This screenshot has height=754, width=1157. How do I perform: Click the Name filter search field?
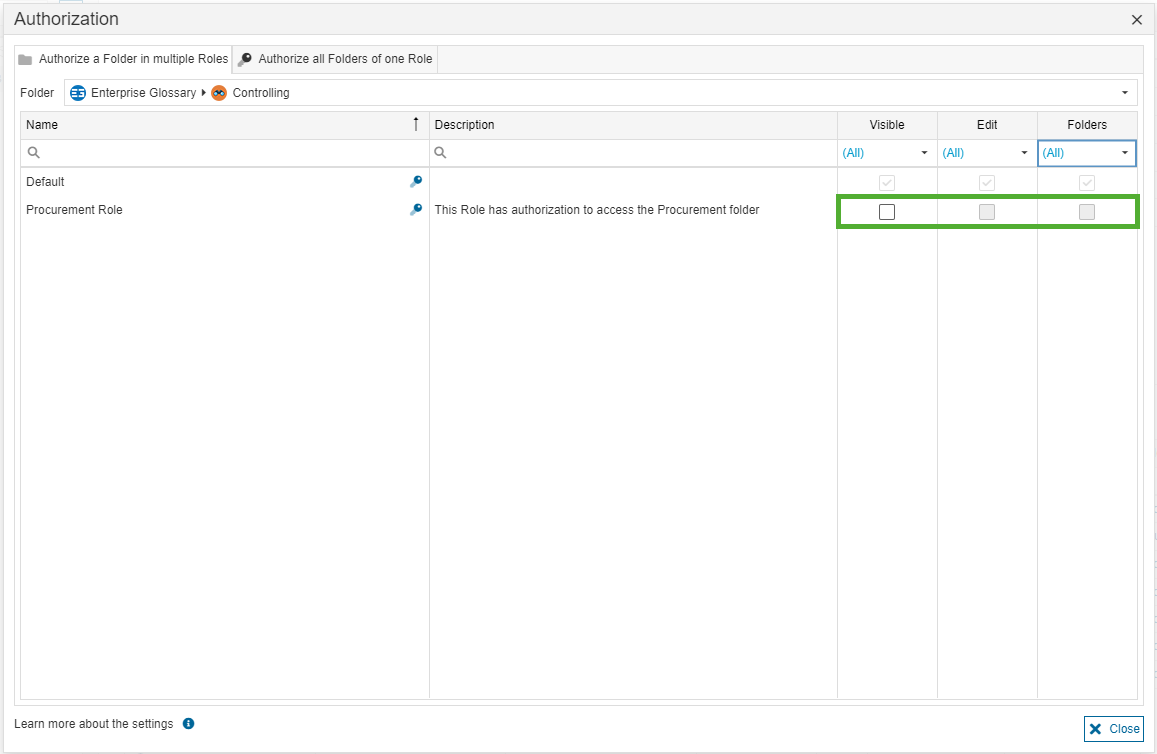click(230, 153)
